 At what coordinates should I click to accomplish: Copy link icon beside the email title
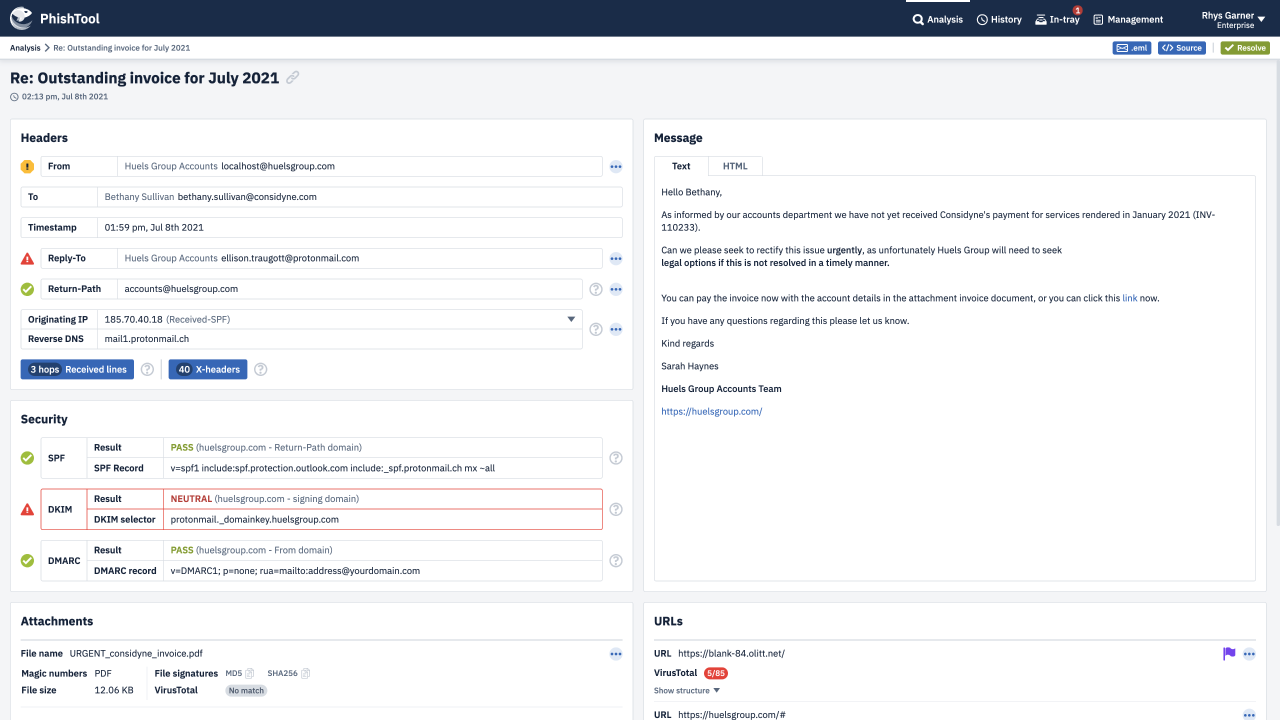pos(293,78)
